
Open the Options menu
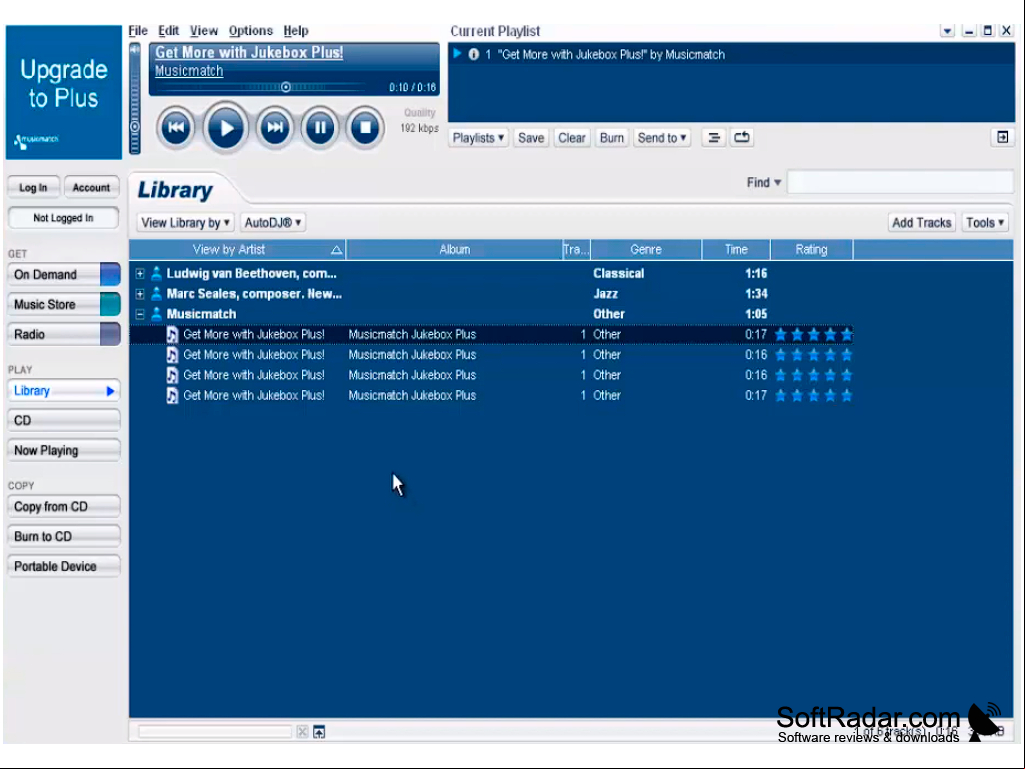point(250,31)
